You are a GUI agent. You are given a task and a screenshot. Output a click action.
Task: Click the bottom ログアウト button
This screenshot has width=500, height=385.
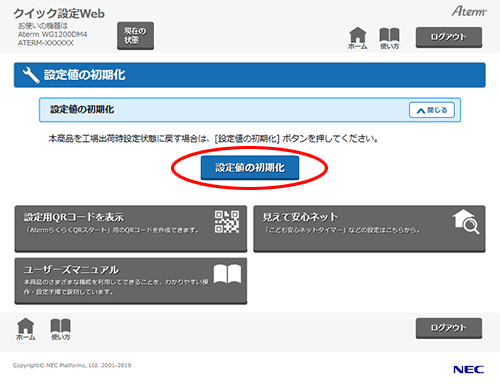click(x=449, y=328)
